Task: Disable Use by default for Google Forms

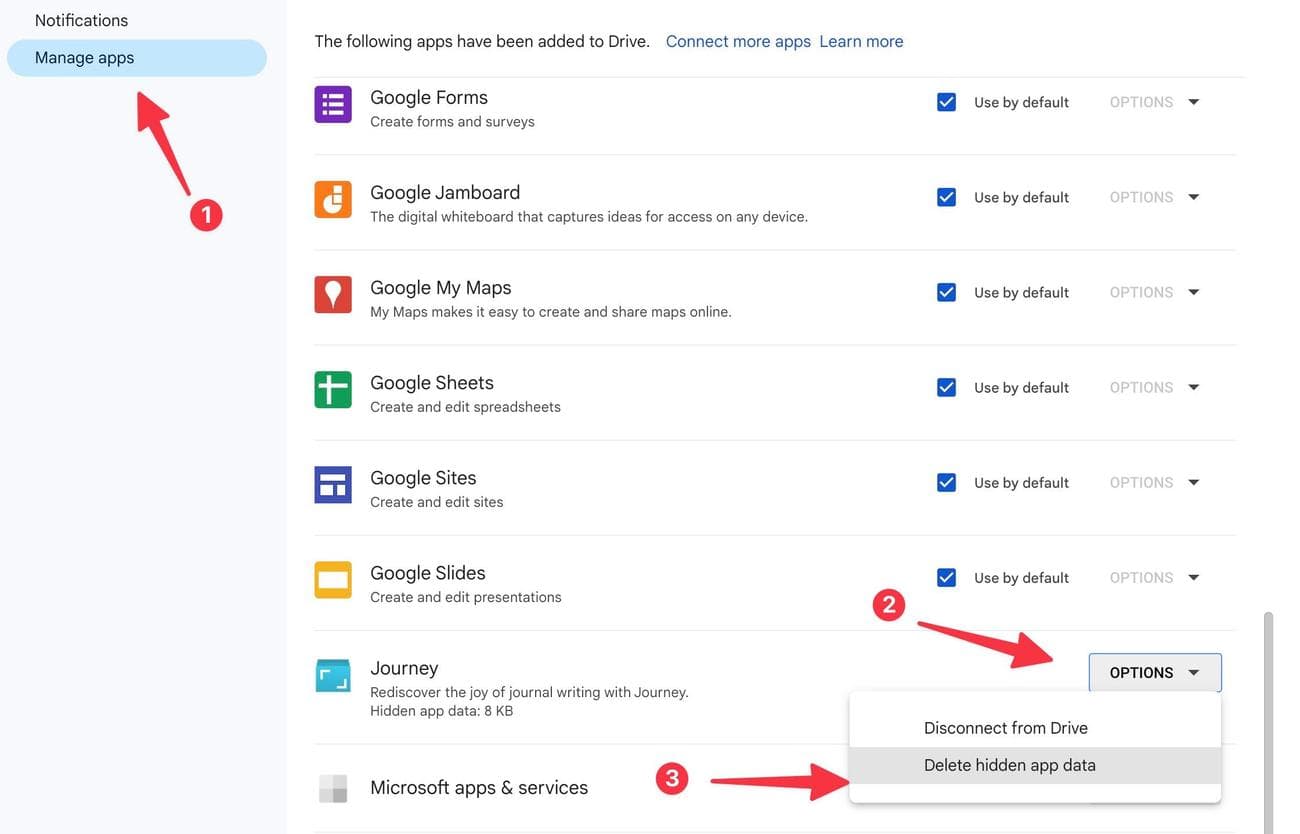Action: (946, 100)
